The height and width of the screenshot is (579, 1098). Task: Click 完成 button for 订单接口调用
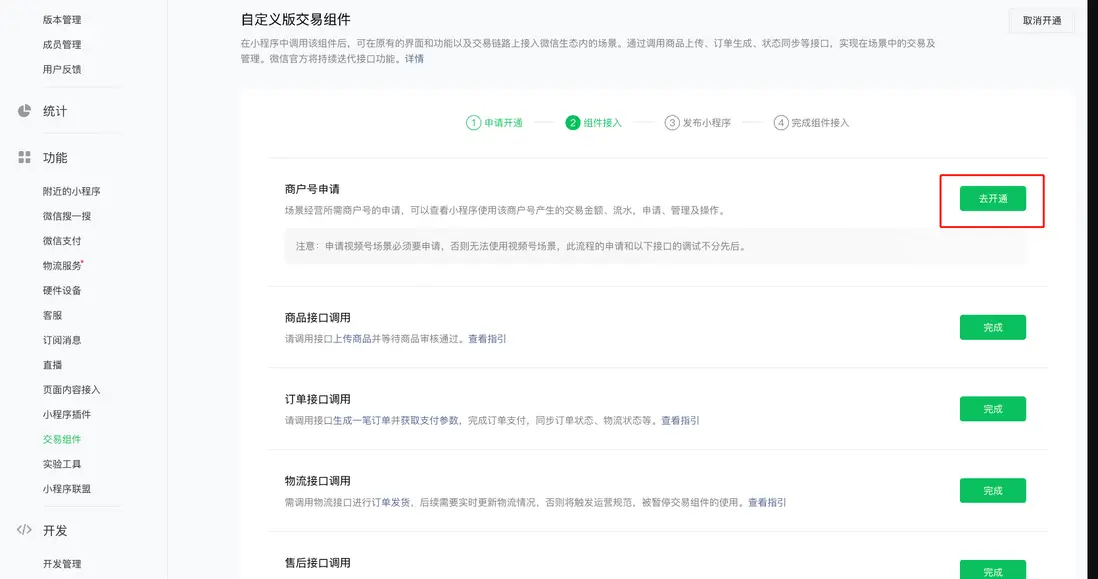pos(992,409)
